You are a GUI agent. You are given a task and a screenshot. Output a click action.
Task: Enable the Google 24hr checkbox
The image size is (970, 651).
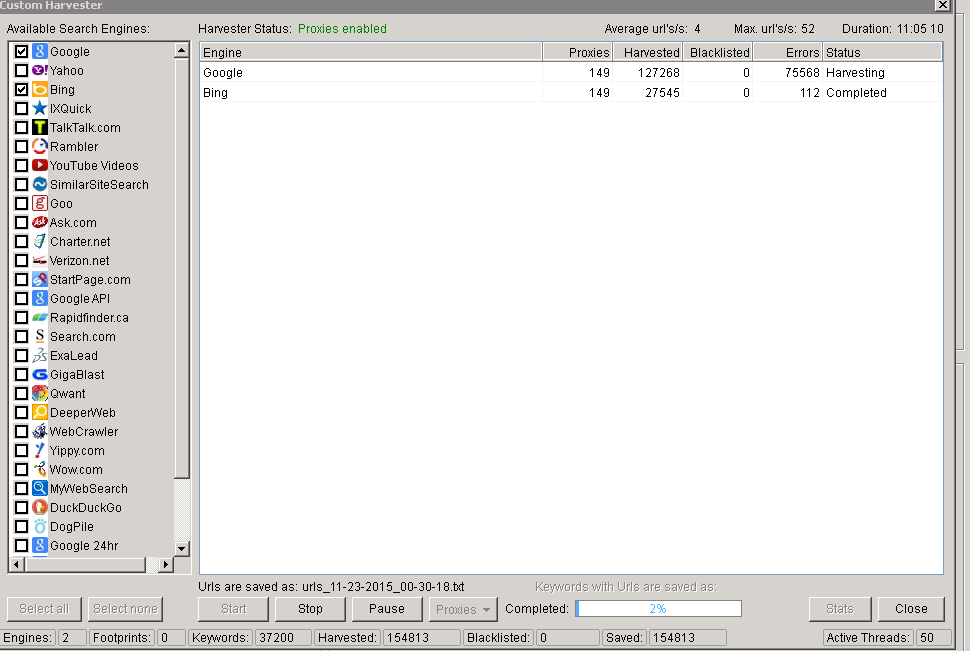coord(22,546)
